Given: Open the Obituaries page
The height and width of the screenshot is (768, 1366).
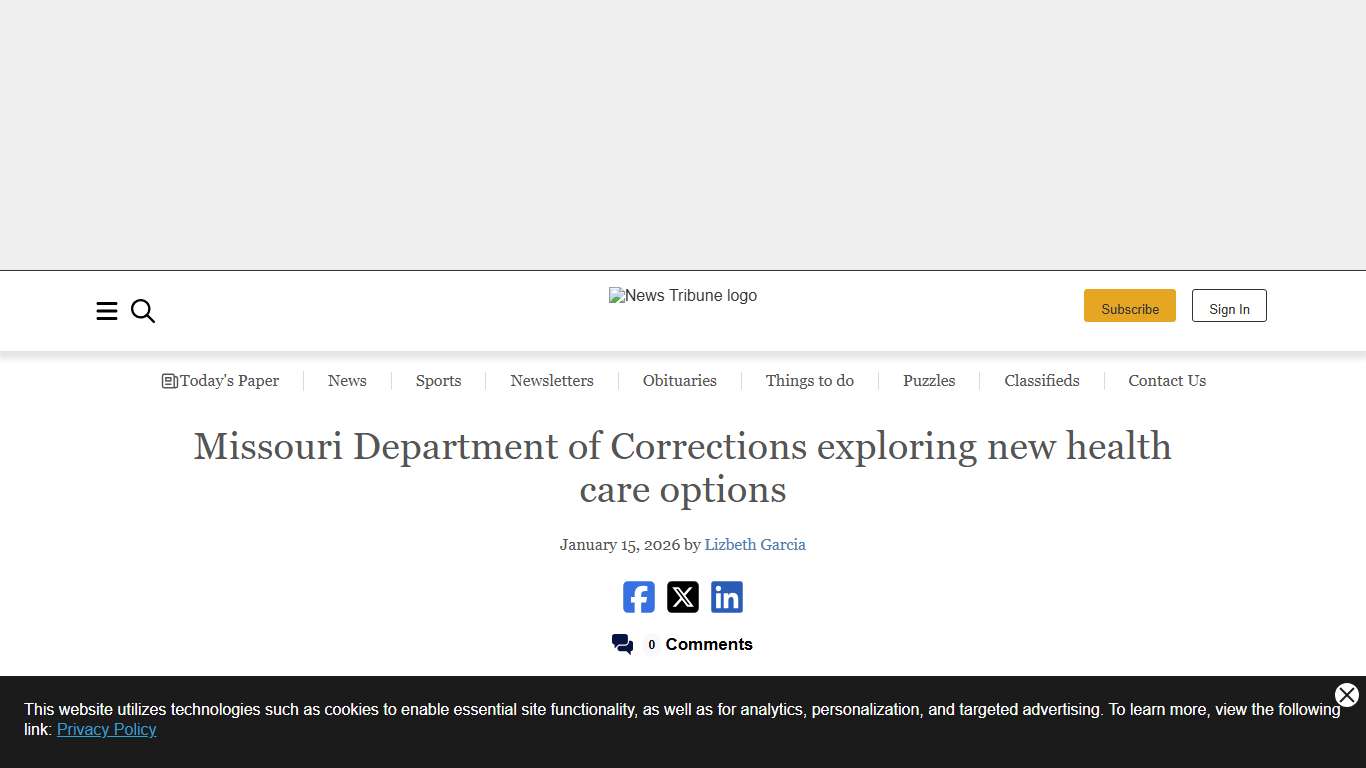Looking at the screenshot, I should [680, 380].
